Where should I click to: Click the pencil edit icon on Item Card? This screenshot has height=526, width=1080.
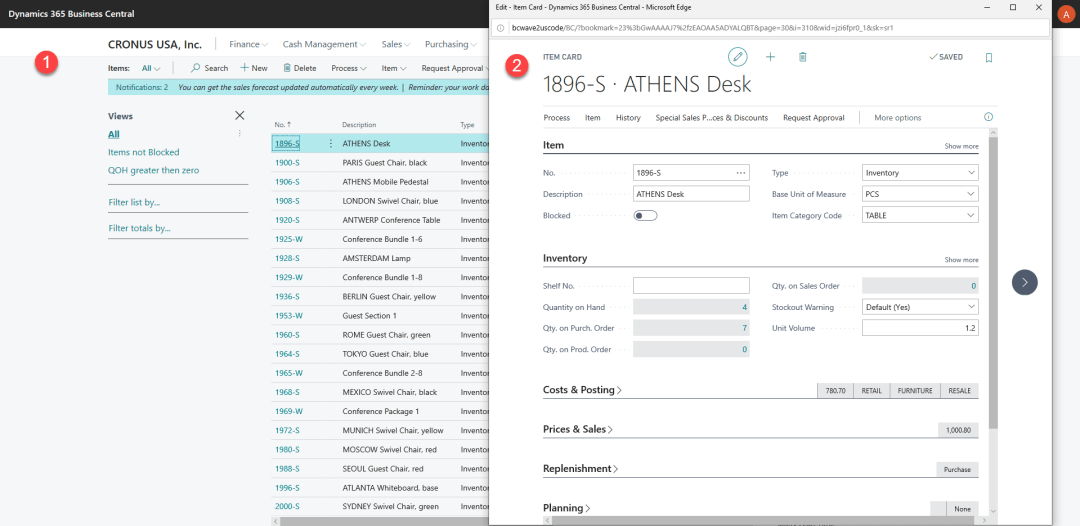tap(738, 57)
